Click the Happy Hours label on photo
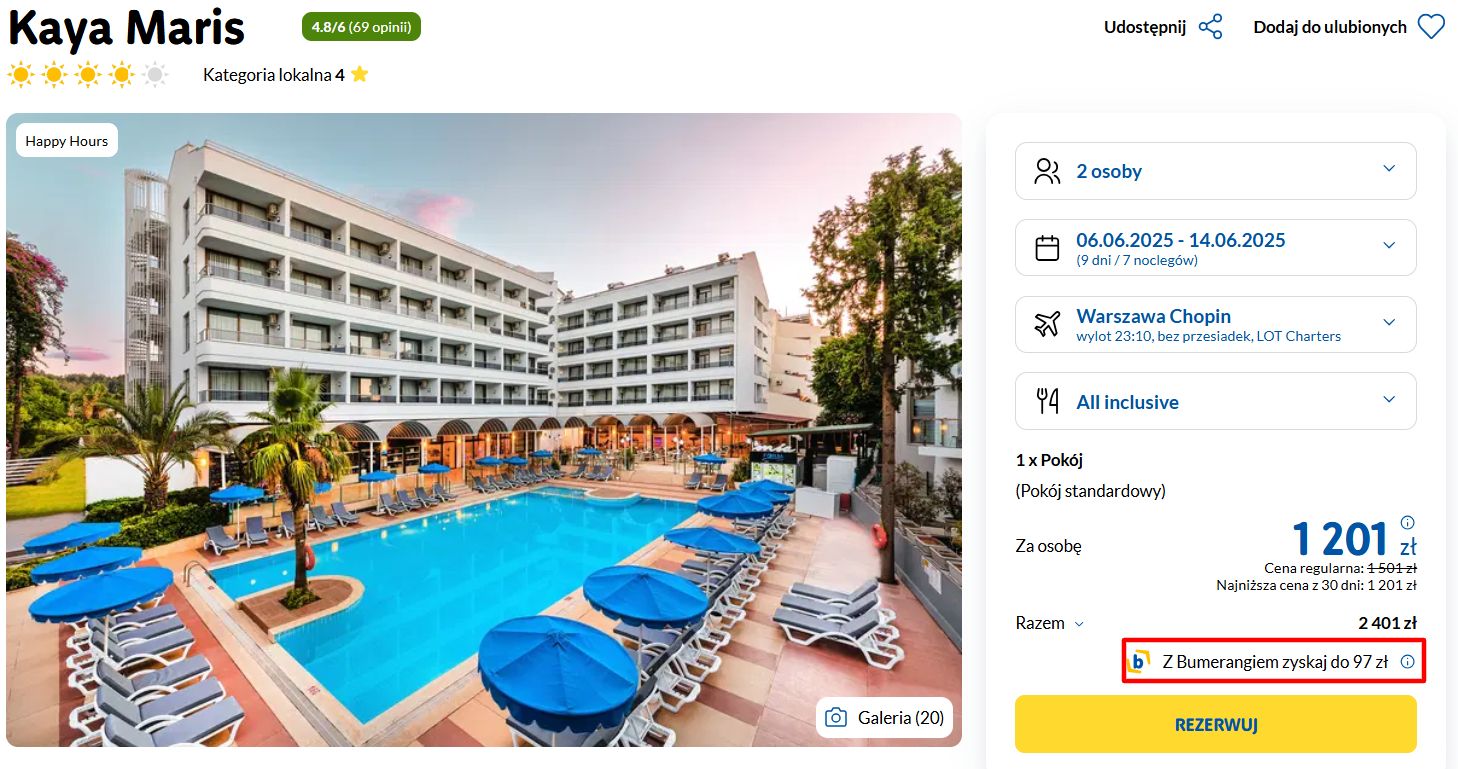Screen dimensions: 1458x769 (x=67, y=141)
